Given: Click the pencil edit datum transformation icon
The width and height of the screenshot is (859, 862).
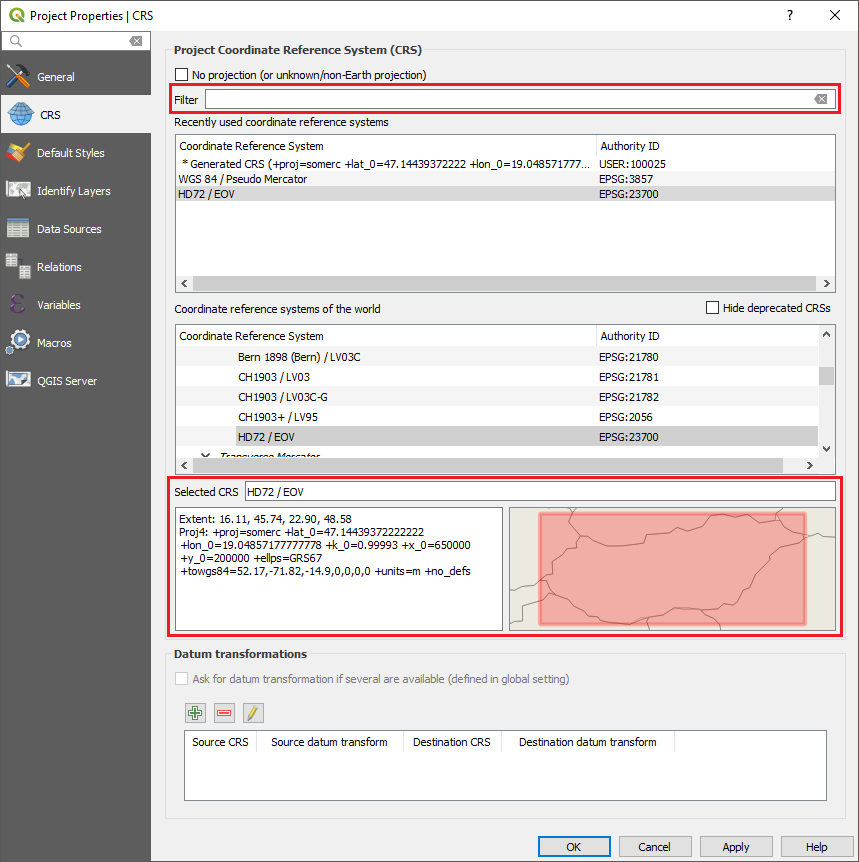Looking at the screenshot, I should [253, 713].
